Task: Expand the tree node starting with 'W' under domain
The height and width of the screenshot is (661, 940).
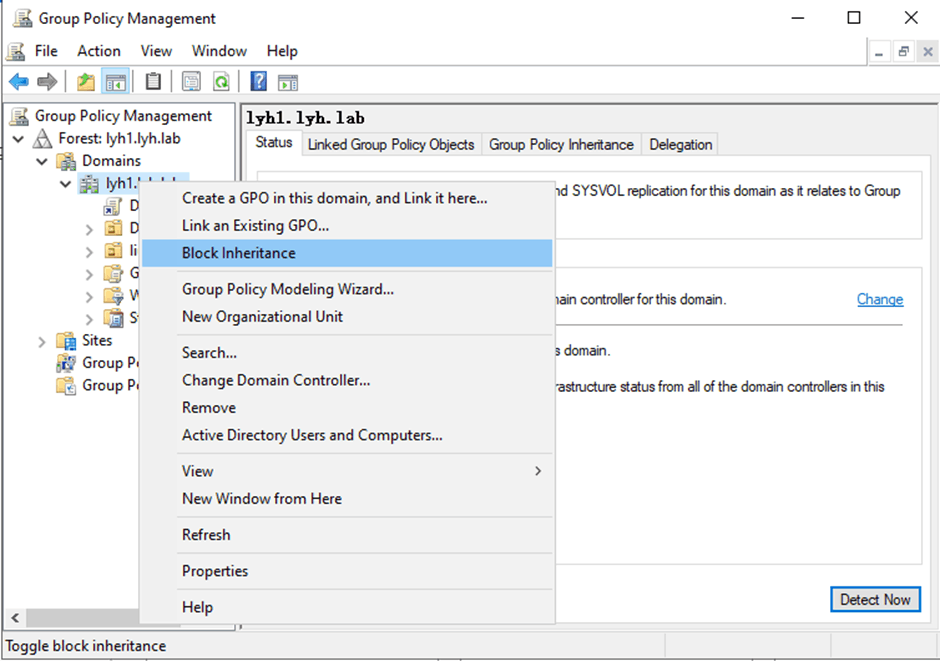Action: click(x=89, y=297)
